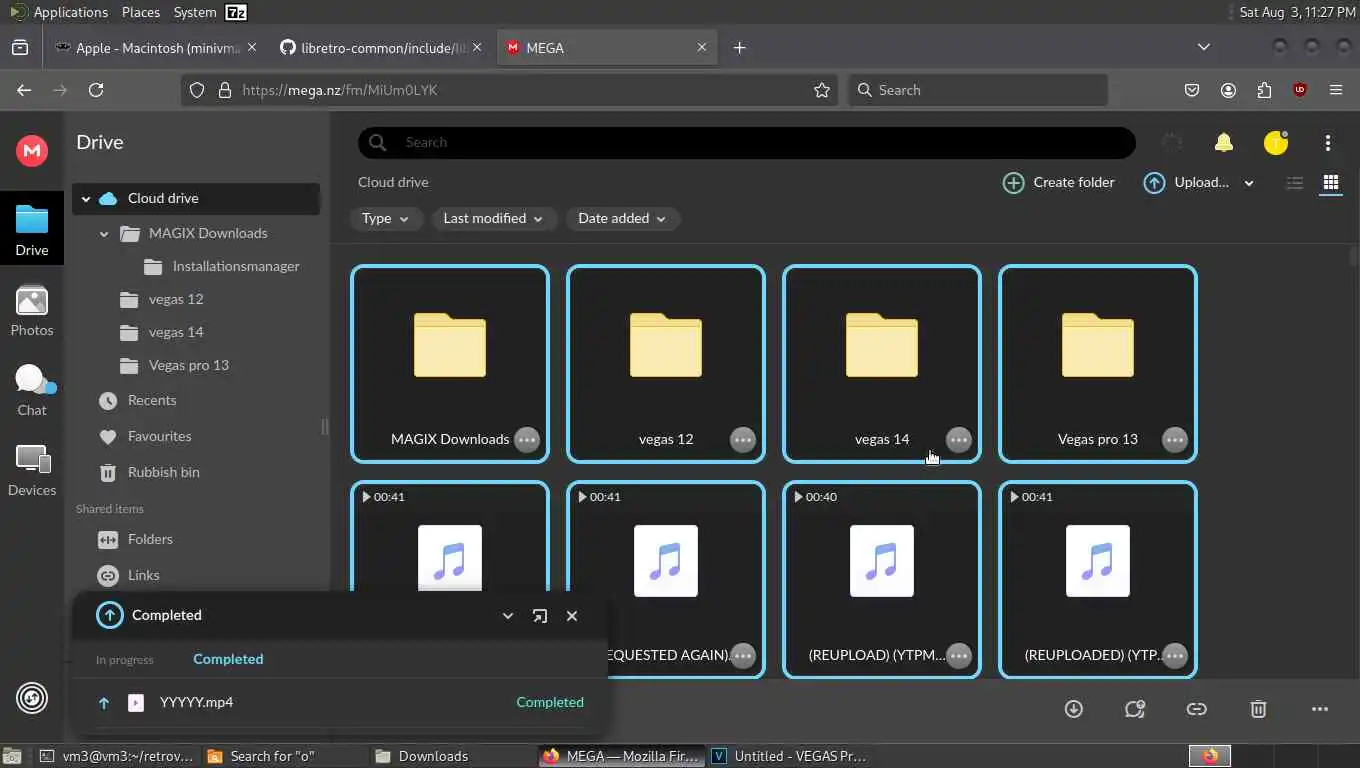Click the uBlock Origin extension icon
Screen dimensions: 1360x768
pos(1300,90)
